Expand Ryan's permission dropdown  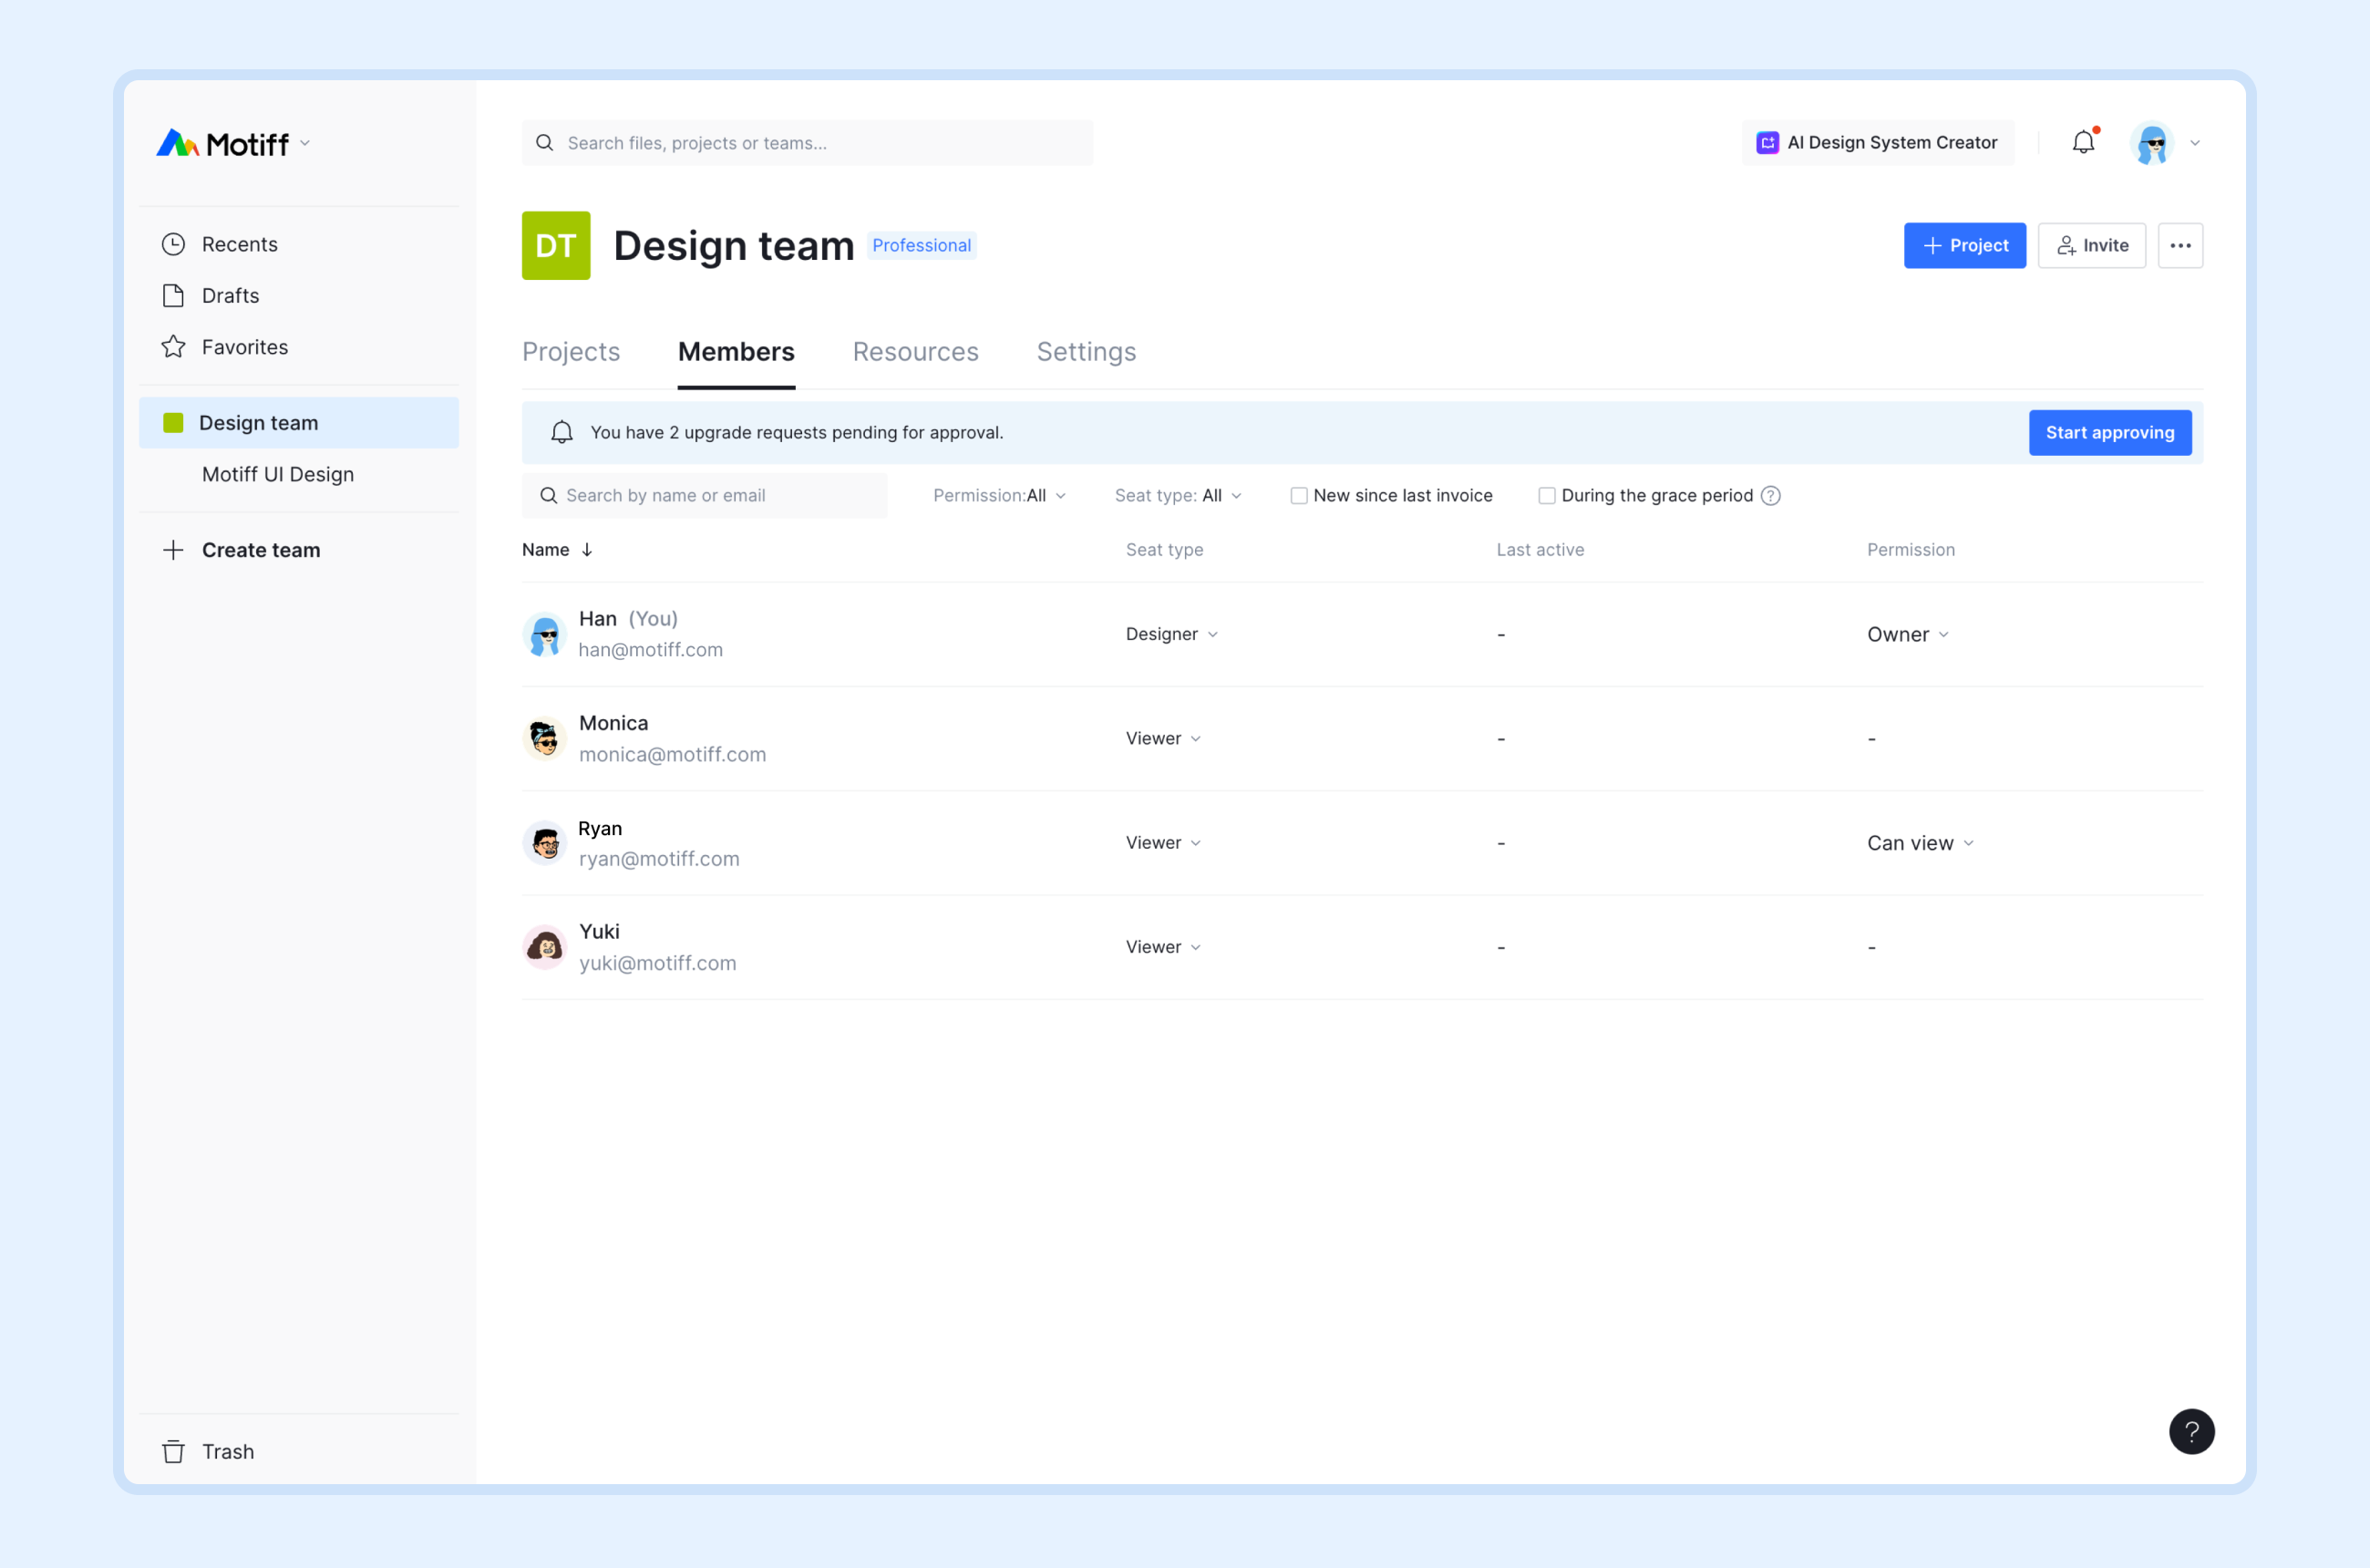[1919, 841]
